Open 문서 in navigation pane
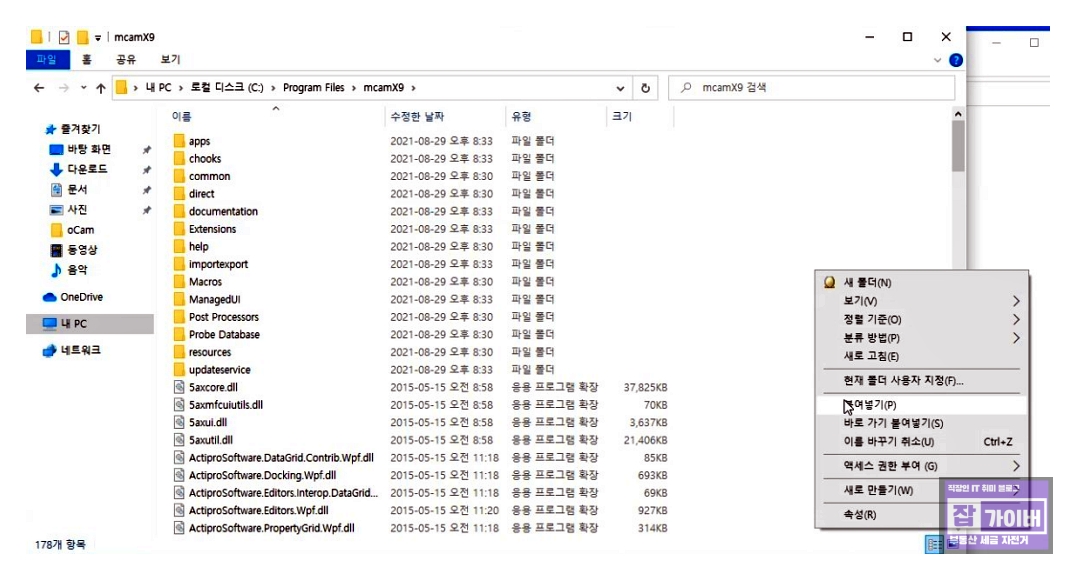The height and width of the screenshot is (580, 1076). (77, 189)
